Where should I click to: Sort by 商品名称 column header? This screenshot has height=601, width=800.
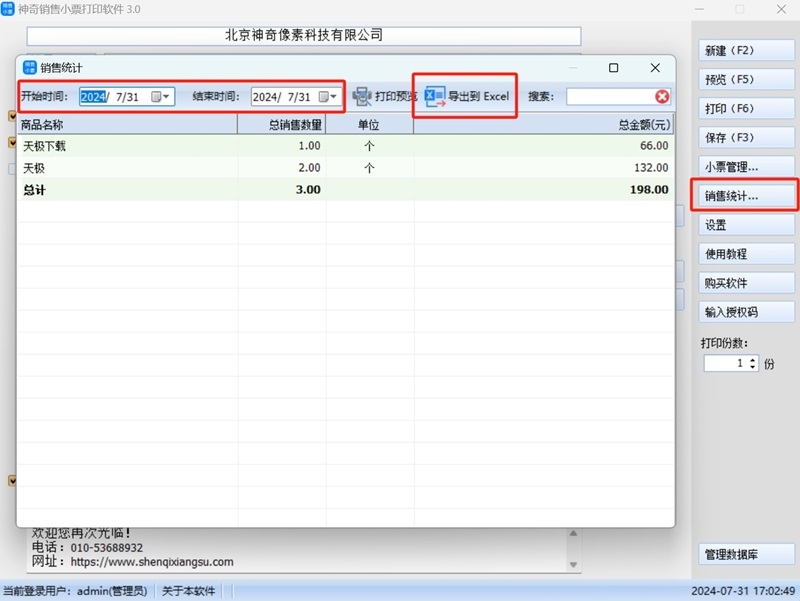[x=128, y=124]
